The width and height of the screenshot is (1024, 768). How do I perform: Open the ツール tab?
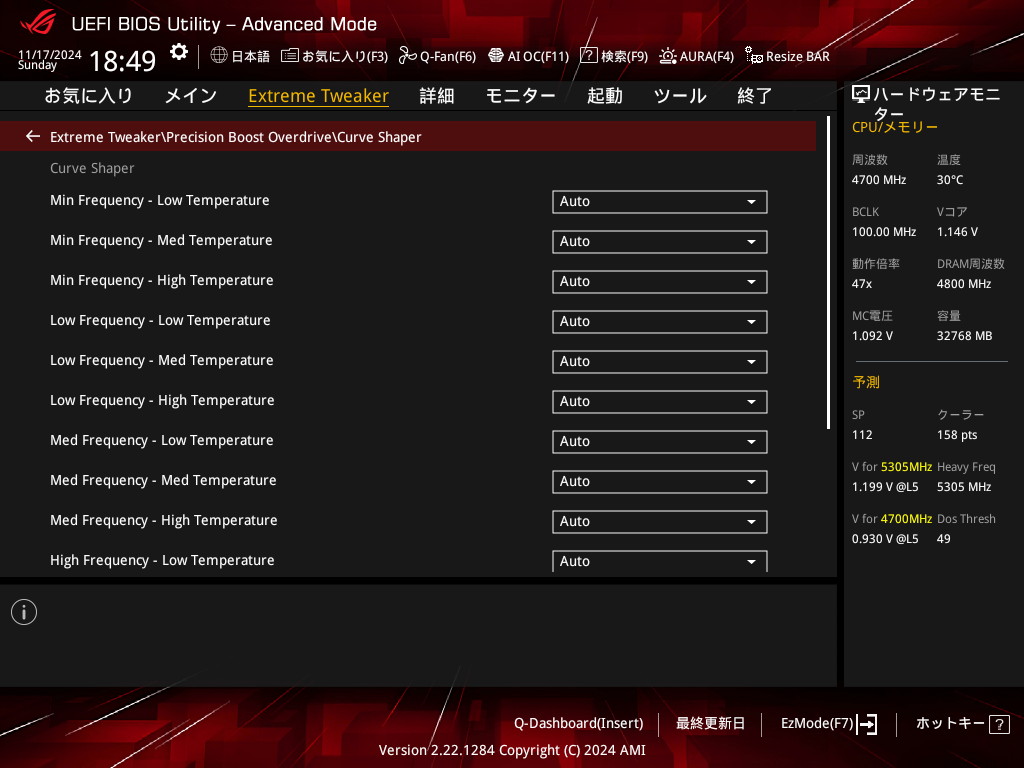pos(680,95)
